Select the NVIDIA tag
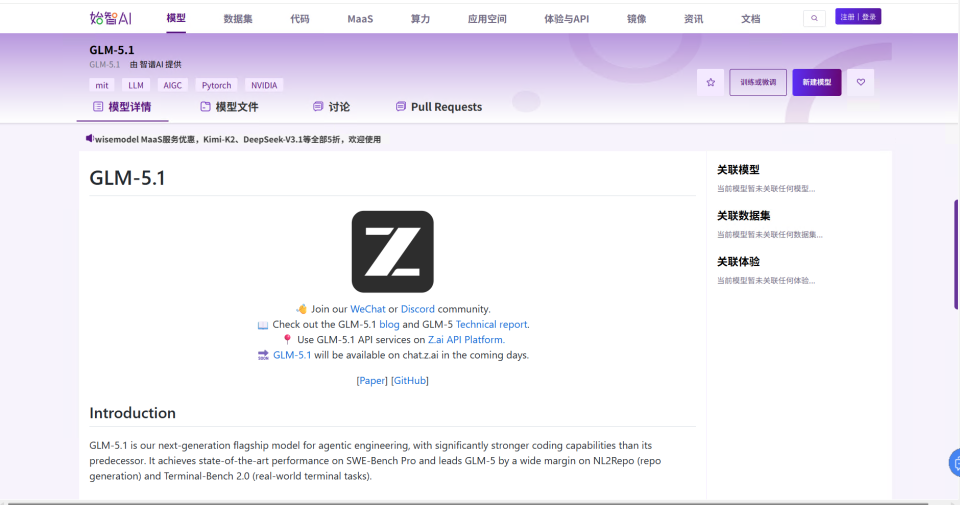 point(264,85)
